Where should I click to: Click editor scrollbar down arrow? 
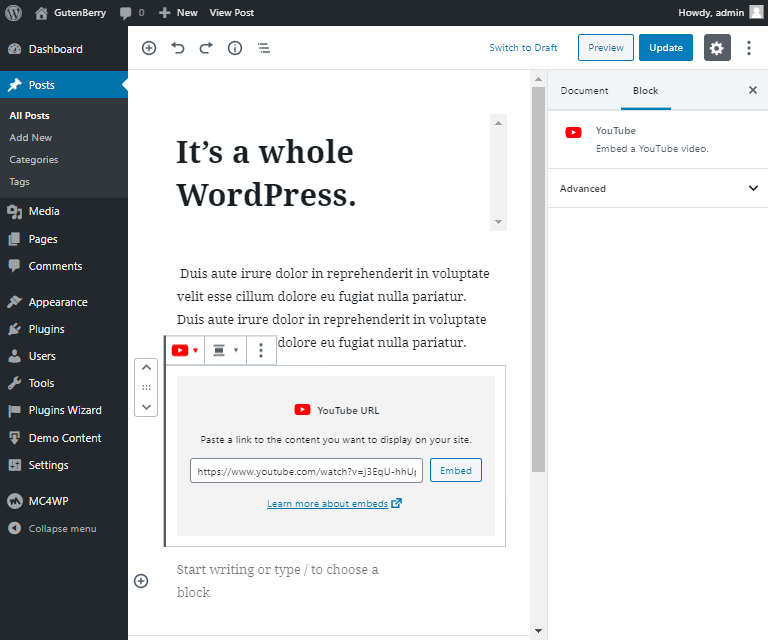coord(538,631)
